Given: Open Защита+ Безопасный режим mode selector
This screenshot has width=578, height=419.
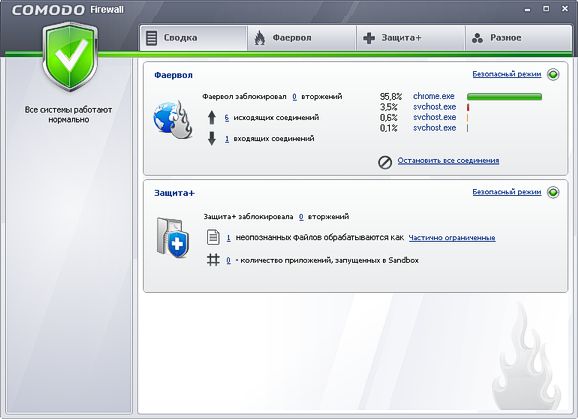Looking at the screenshot, I should [507, 192].
